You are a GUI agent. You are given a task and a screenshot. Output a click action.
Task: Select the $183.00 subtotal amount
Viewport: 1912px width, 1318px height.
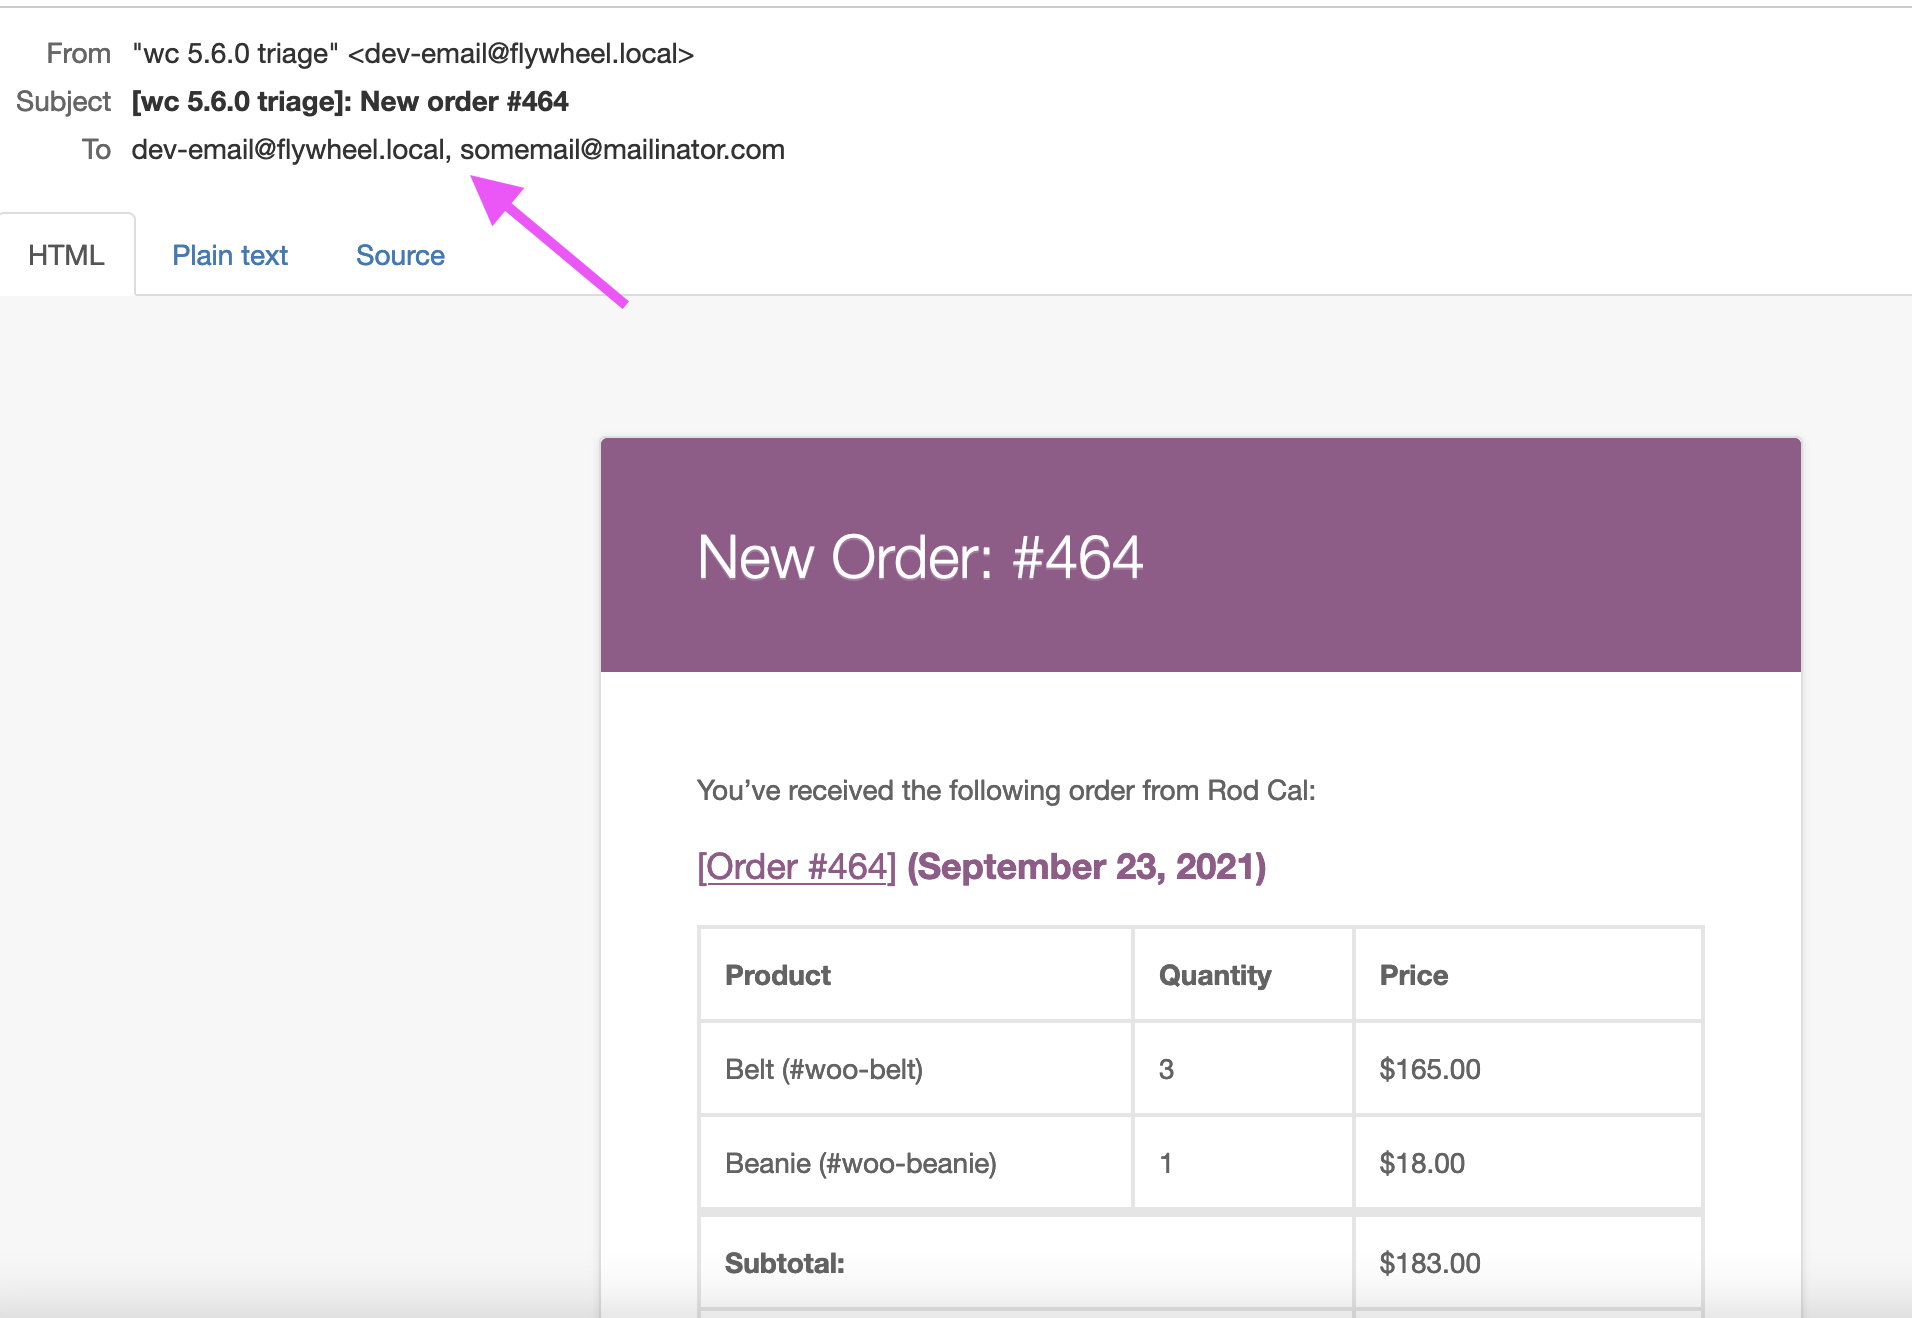coord(1429,1262)
